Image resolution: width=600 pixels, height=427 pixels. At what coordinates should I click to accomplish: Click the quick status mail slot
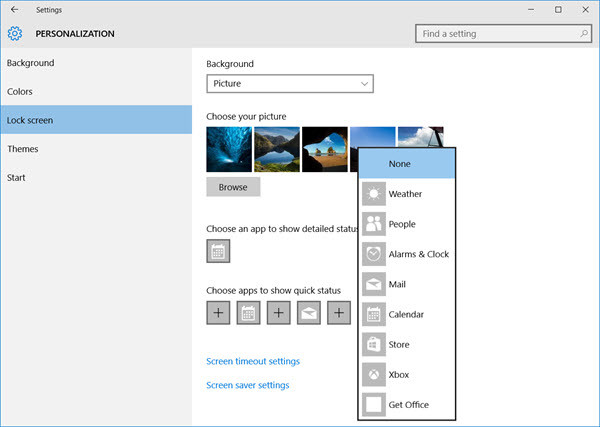[x=309, y=313]
